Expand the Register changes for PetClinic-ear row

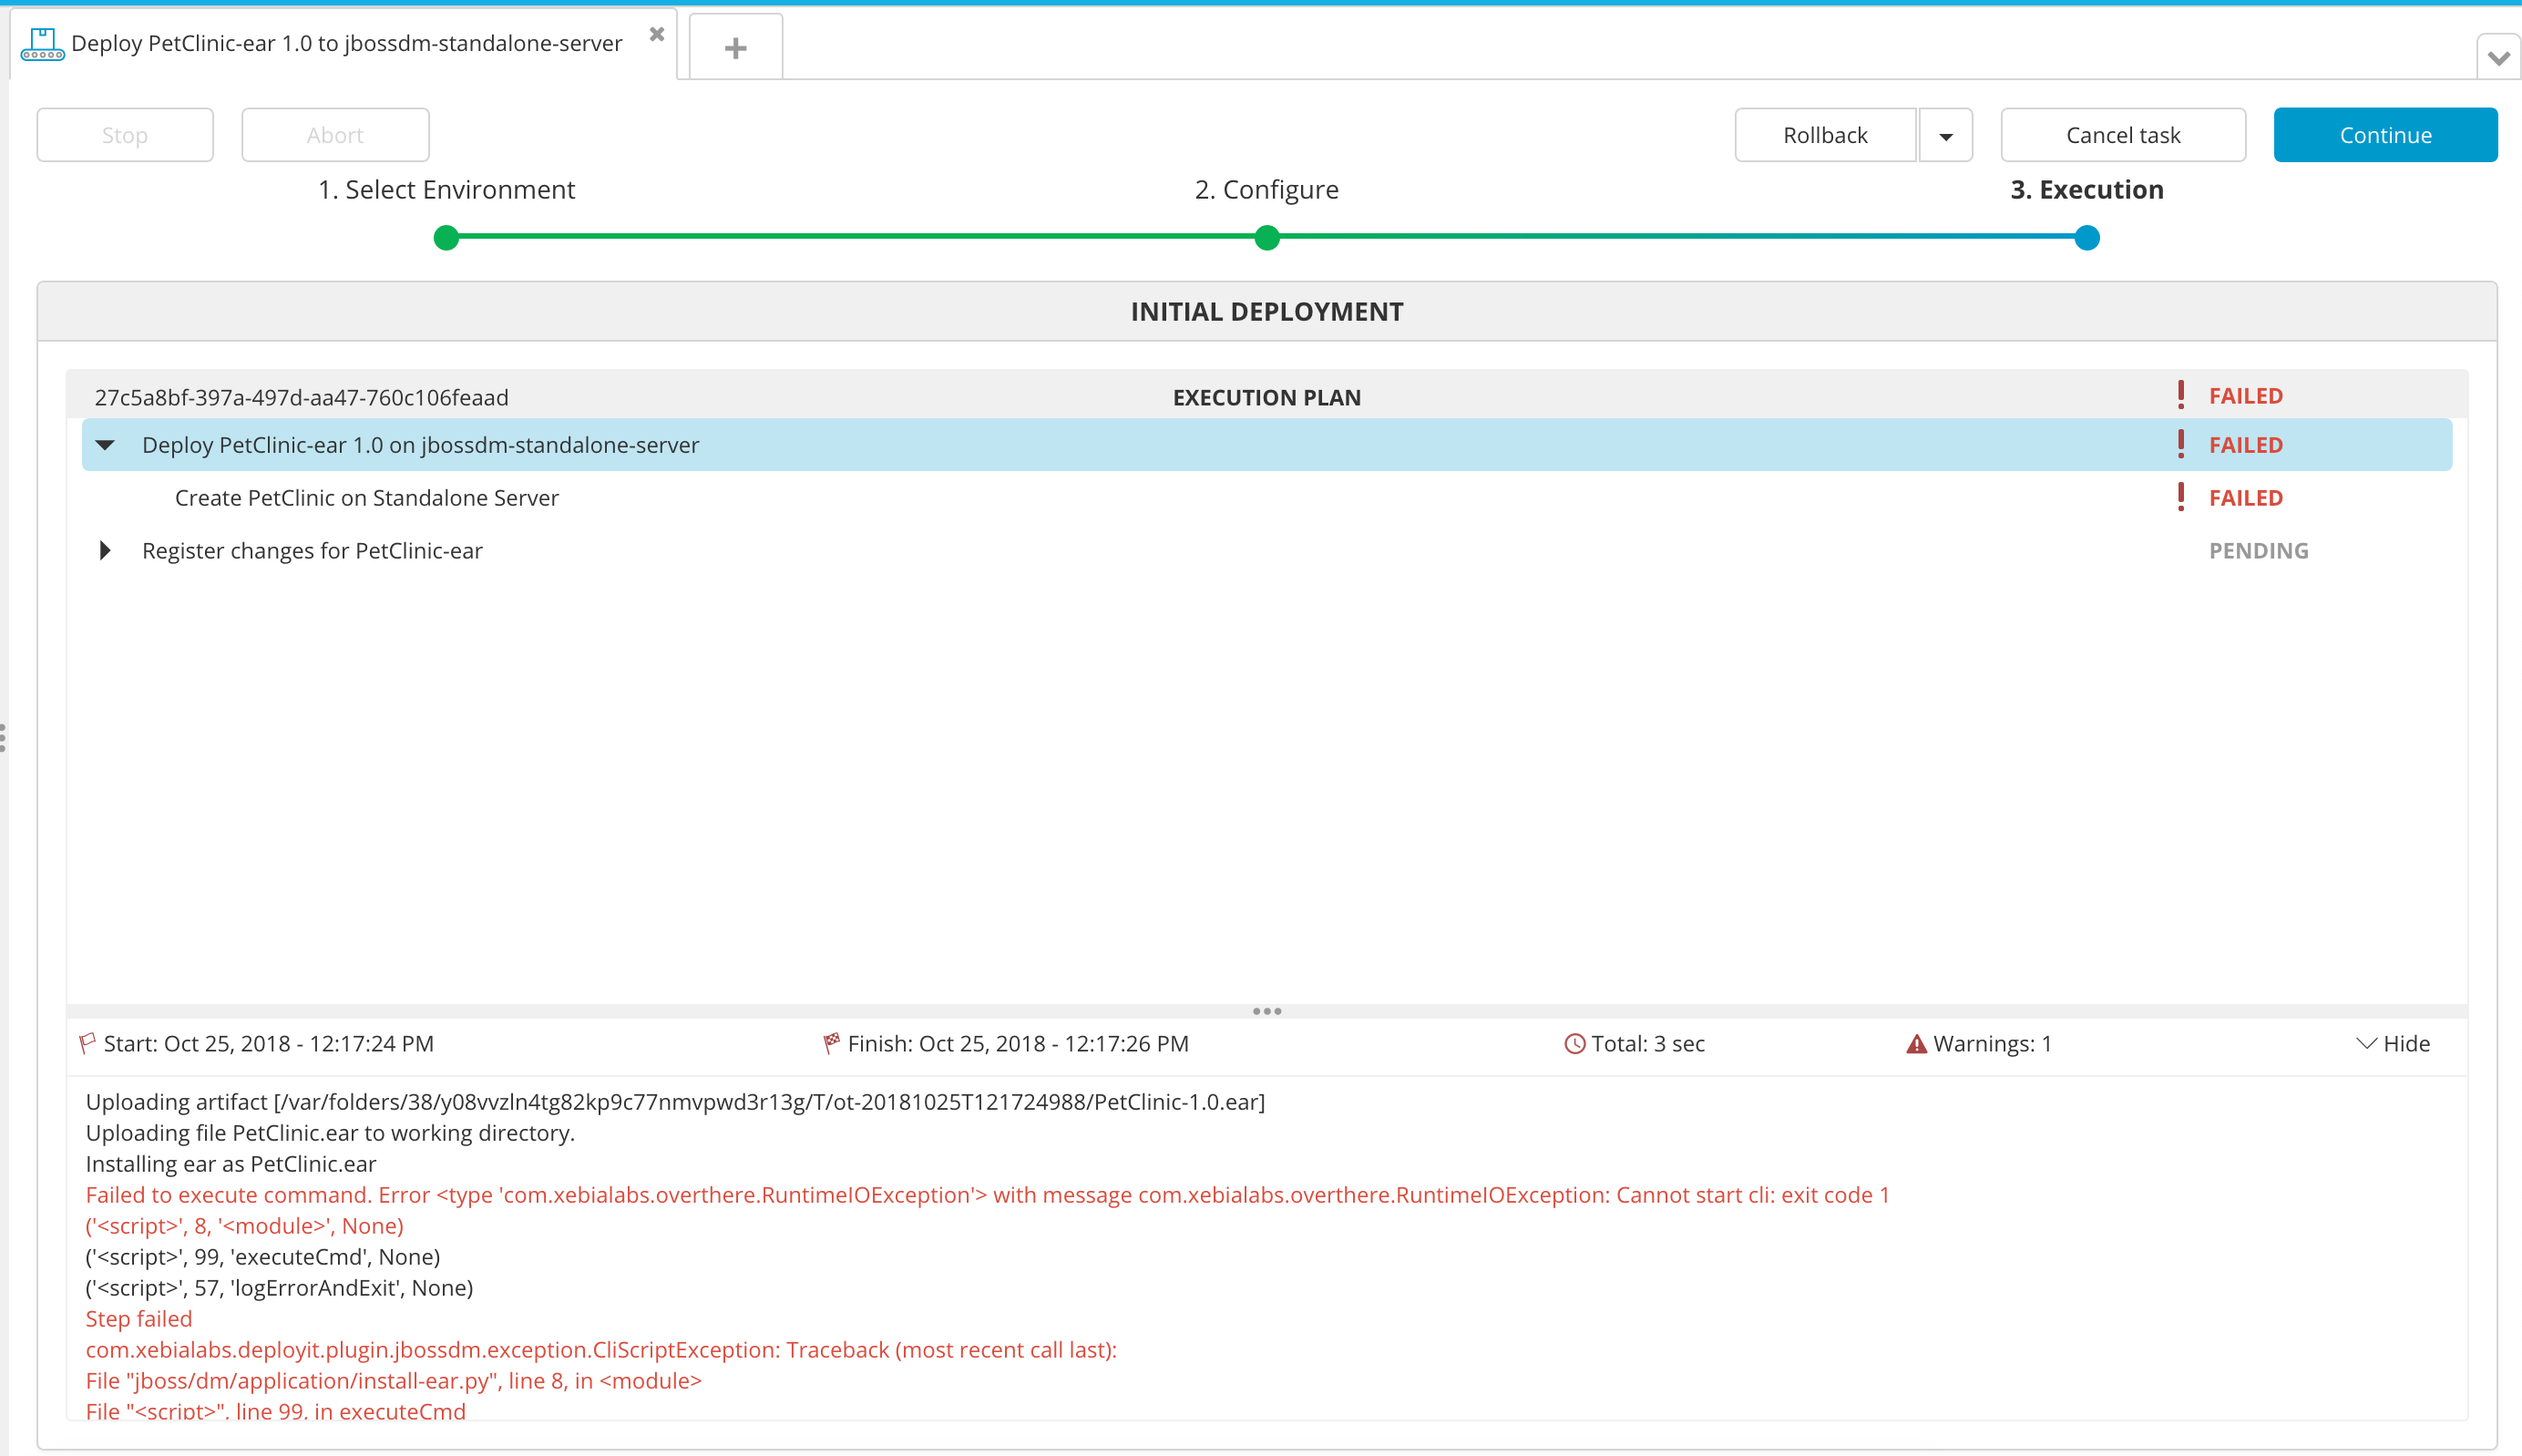pyautogui.click(x=108, y=551)
